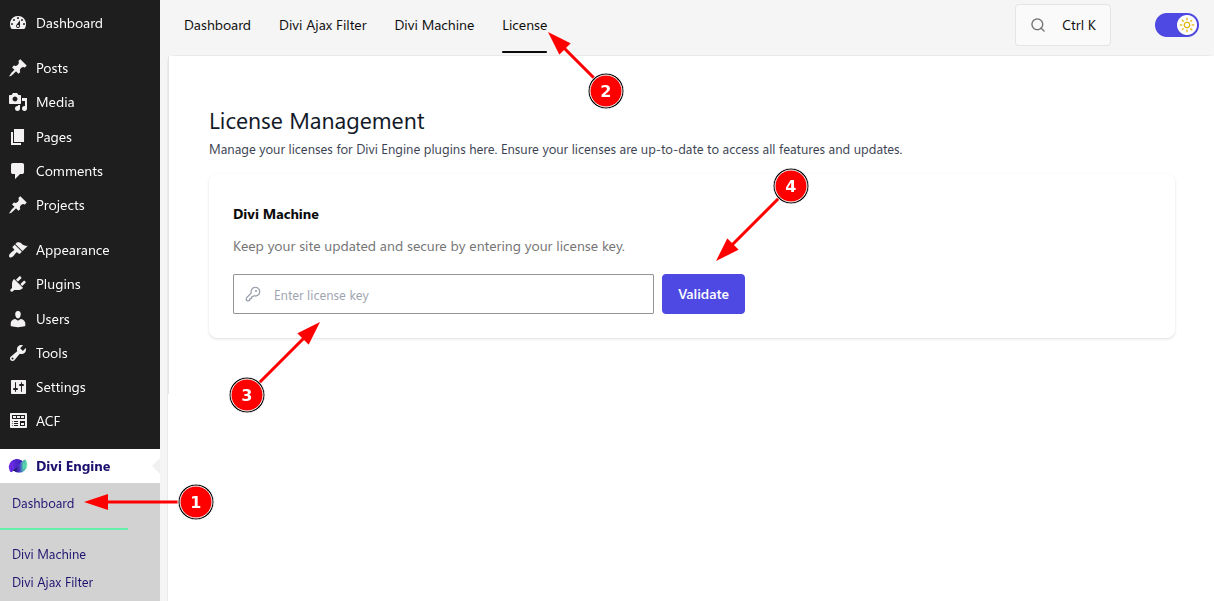Click the Appearance paintbrush icon
1214x601 pixels.
point(18,250)
